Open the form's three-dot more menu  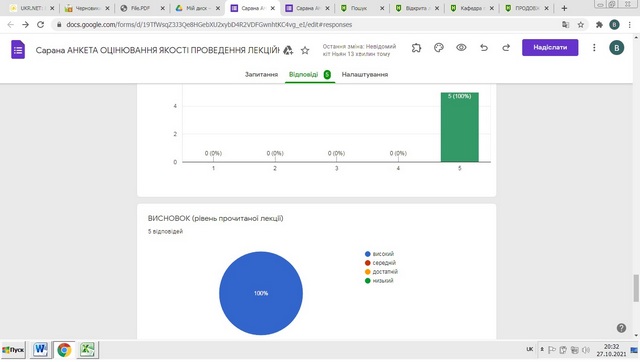594,48
